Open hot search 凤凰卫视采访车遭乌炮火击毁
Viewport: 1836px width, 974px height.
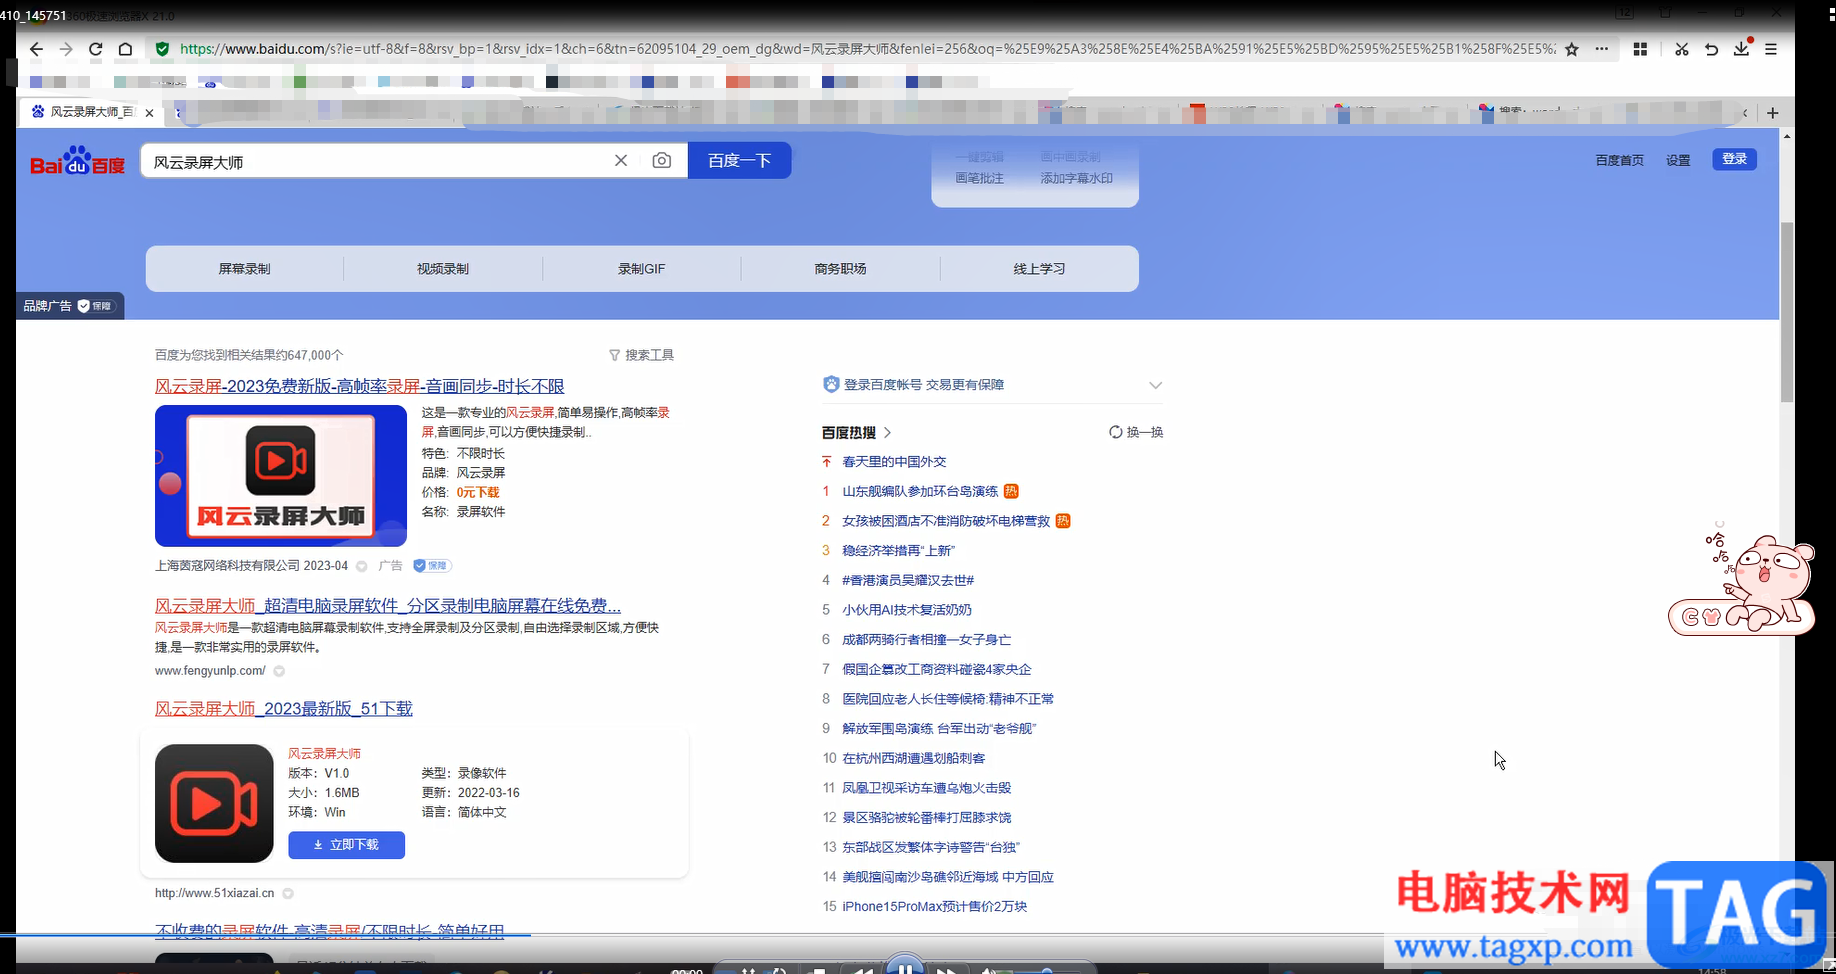point(927,788)
